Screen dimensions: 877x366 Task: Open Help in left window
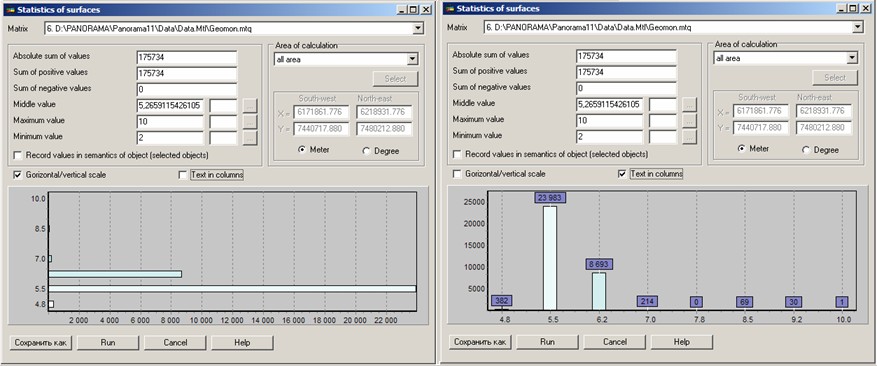click(x=242, y=342)
